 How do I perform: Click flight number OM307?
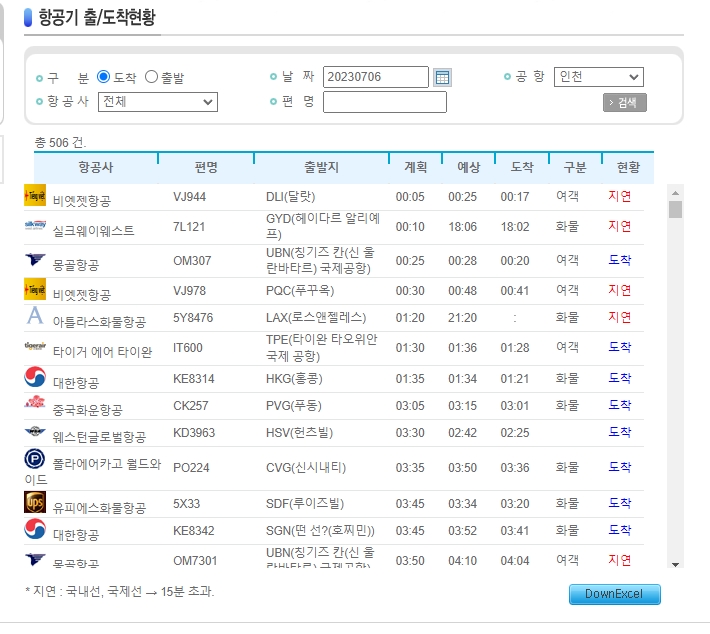pyautogui.click(x=192, y=261)
